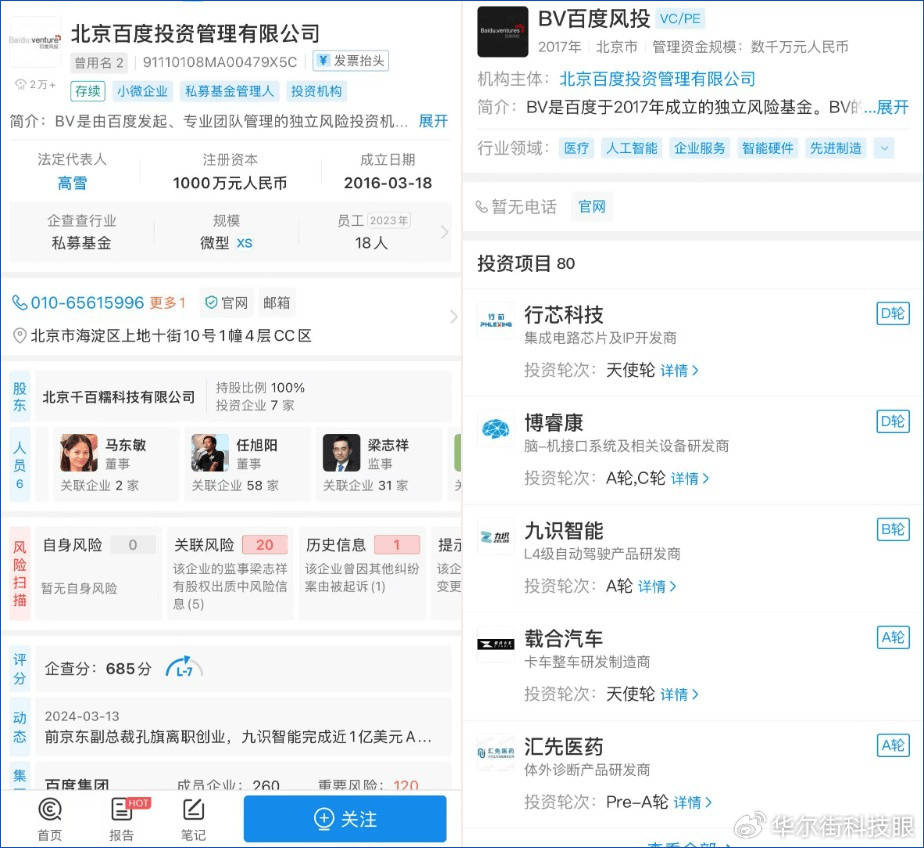This screenshot has width=924, height=848.
Task: Open 九识智能 logo icon
Action: point(496,536)
